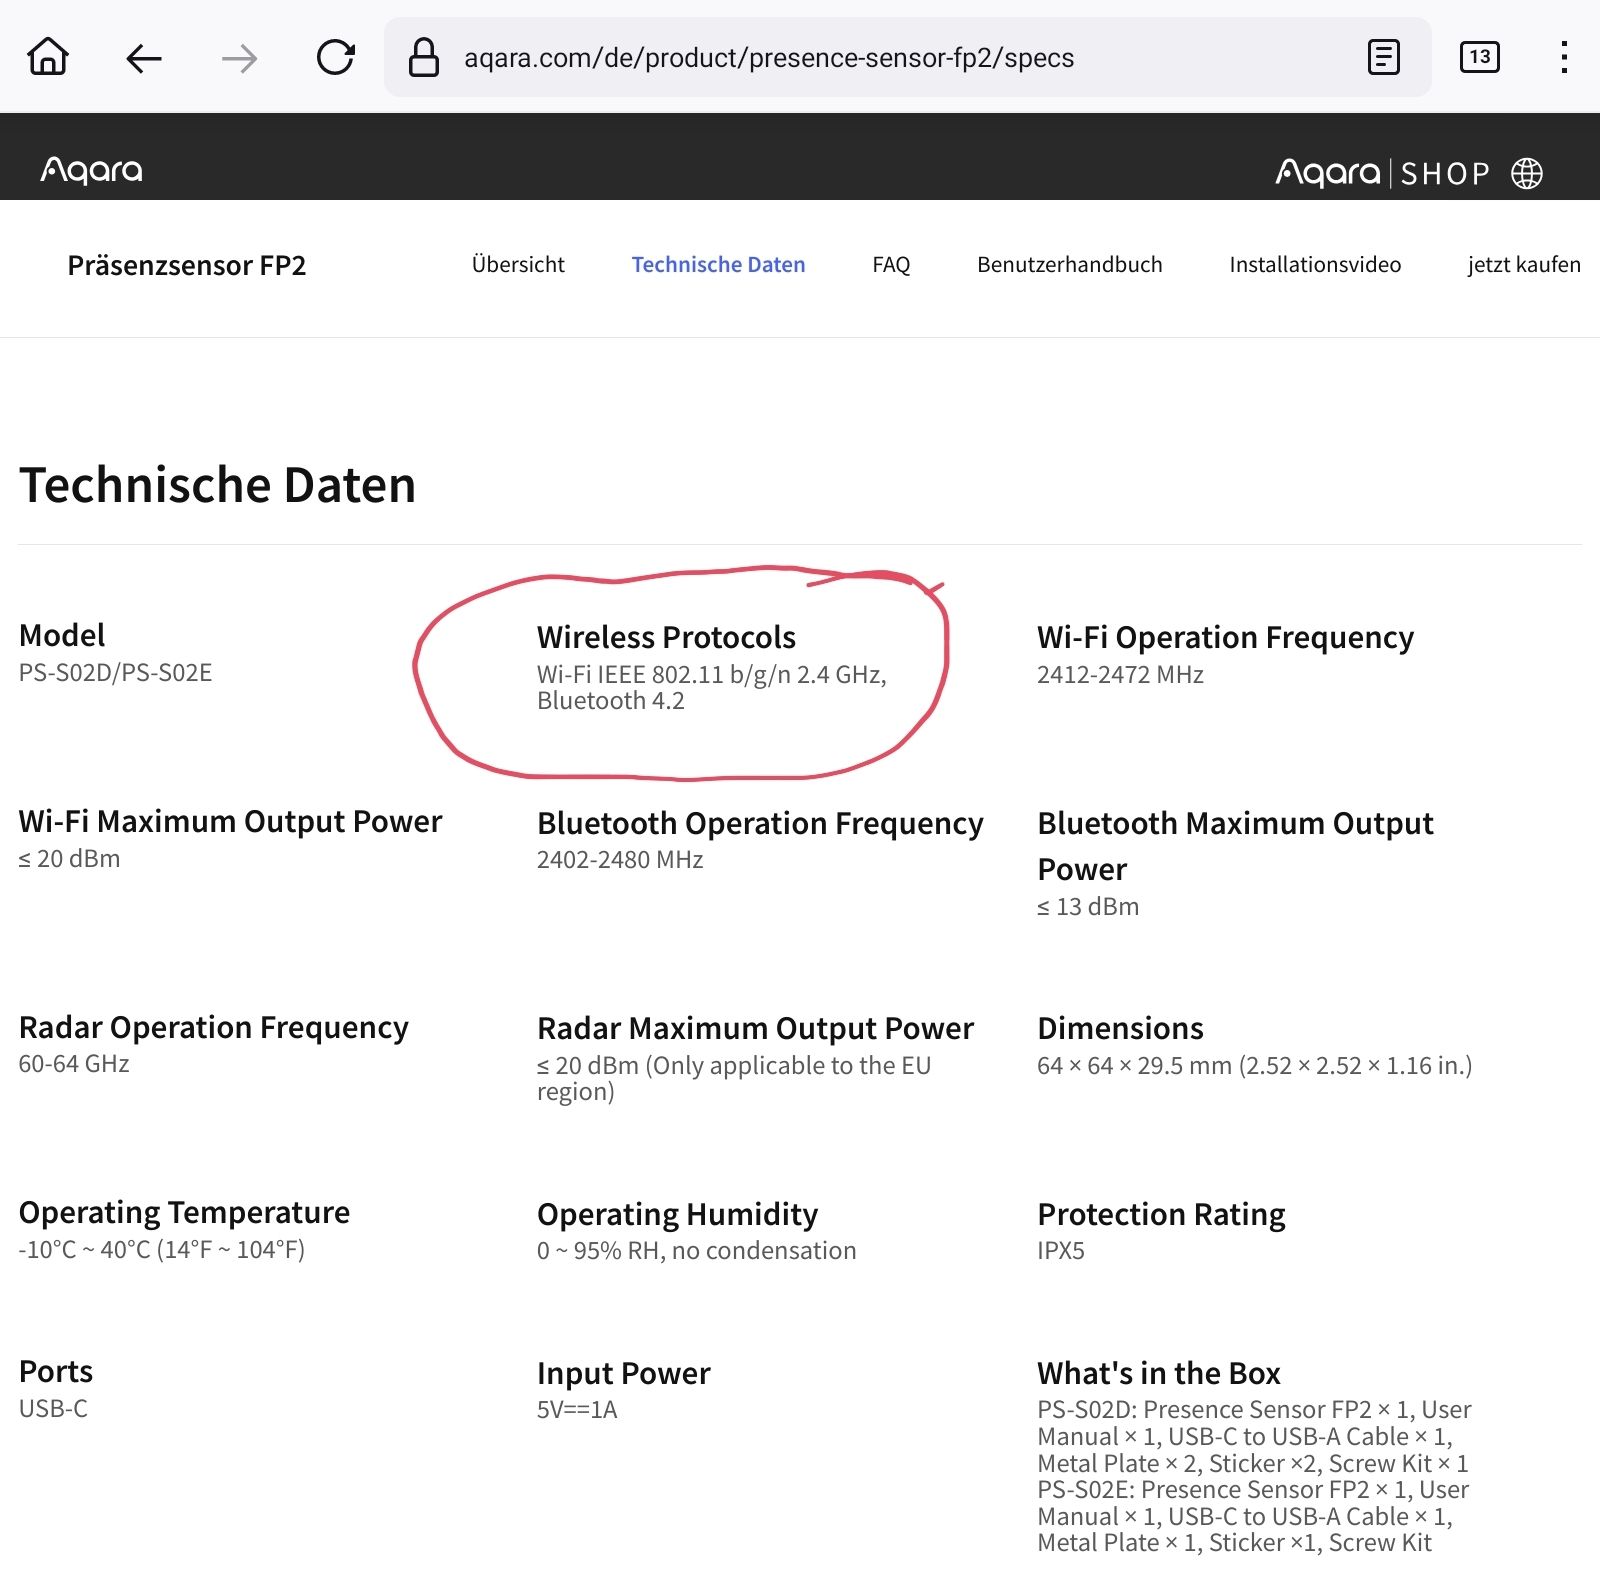Select the 0 ~ 95% RH value
Viewport: 1600px width, 1578px height.
click(x=696, y=1250)
